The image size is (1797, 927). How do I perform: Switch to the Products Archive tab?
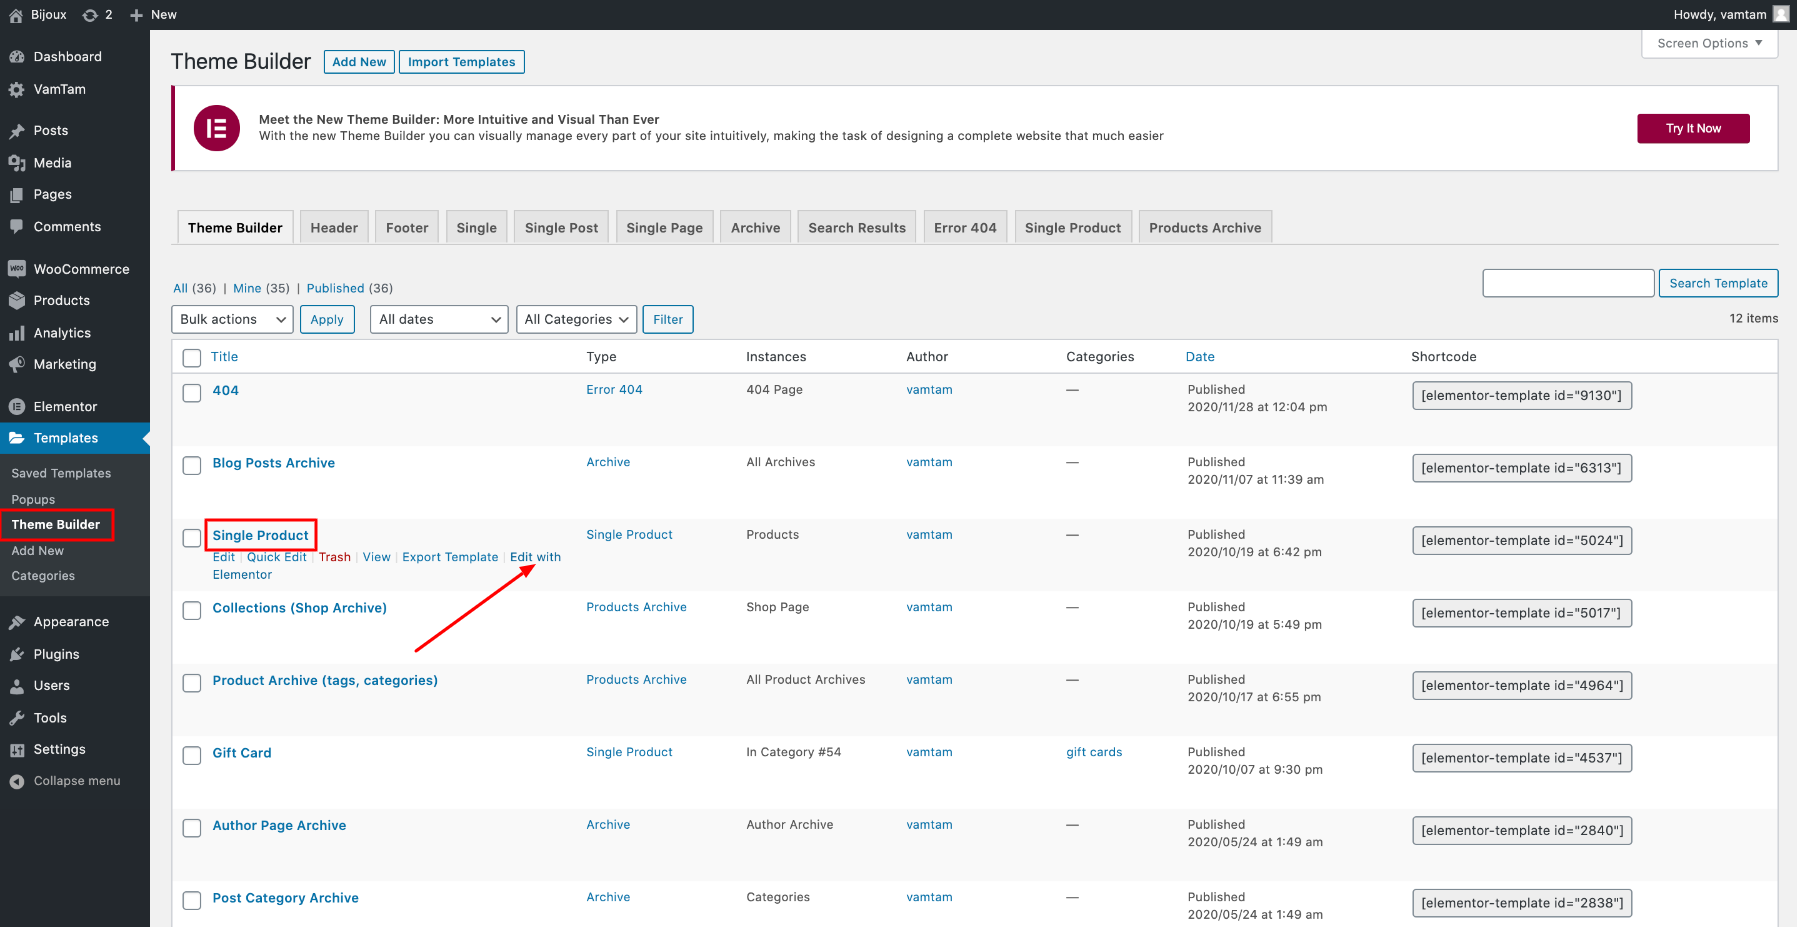[1205, 228]
